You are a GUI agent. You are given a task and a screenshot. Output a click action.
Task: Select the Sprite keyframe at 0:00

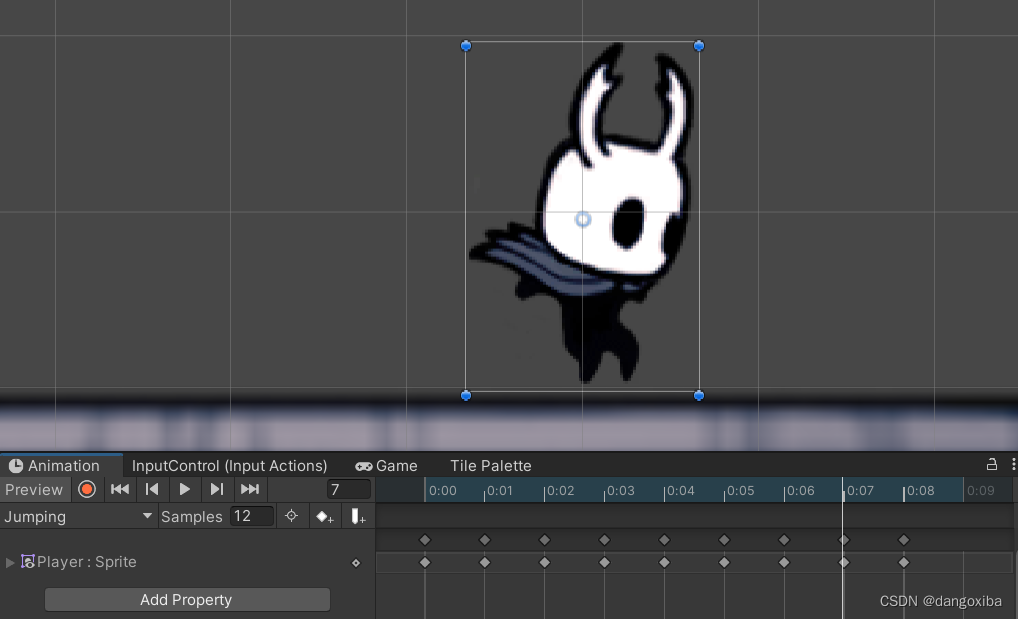point(425,562)
